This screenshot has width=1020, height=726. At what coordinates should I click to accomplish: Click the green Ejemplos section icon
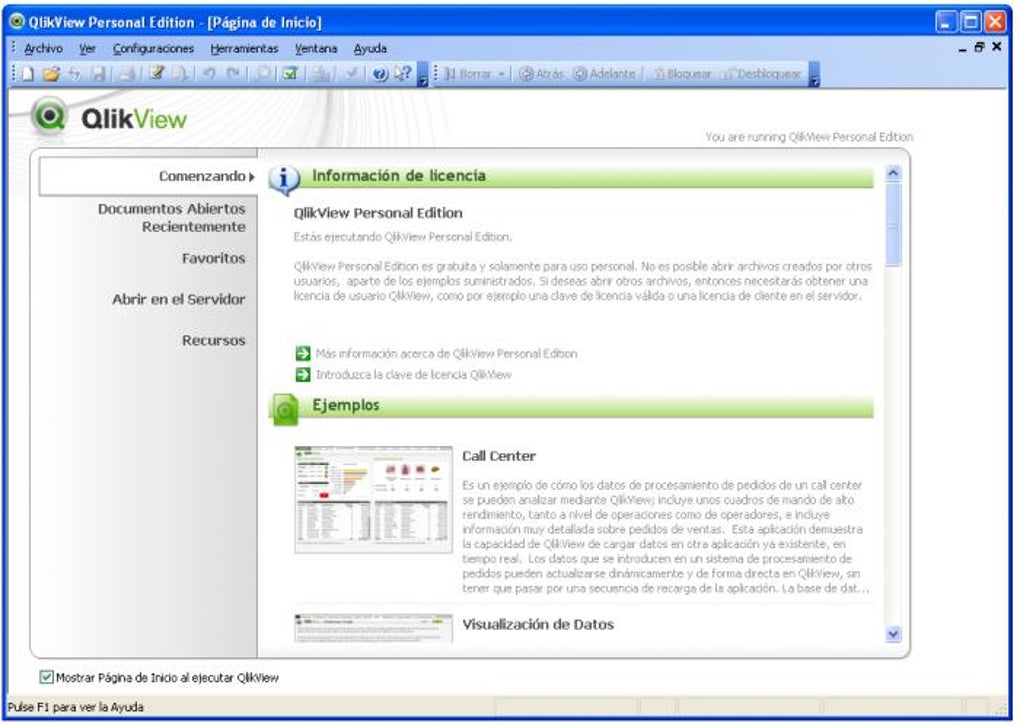coord(285,409)
